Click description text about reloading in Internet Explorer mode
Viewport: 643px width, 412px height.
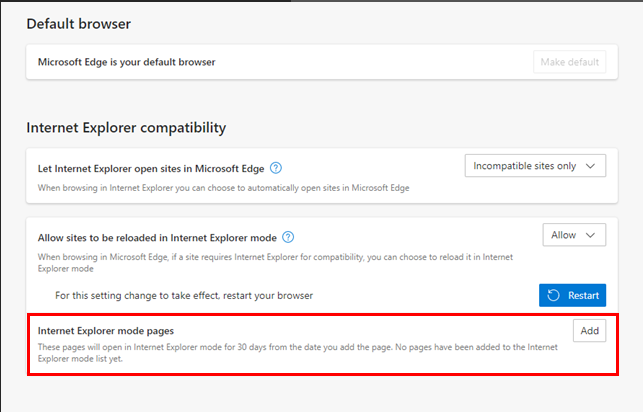[275, 263]
